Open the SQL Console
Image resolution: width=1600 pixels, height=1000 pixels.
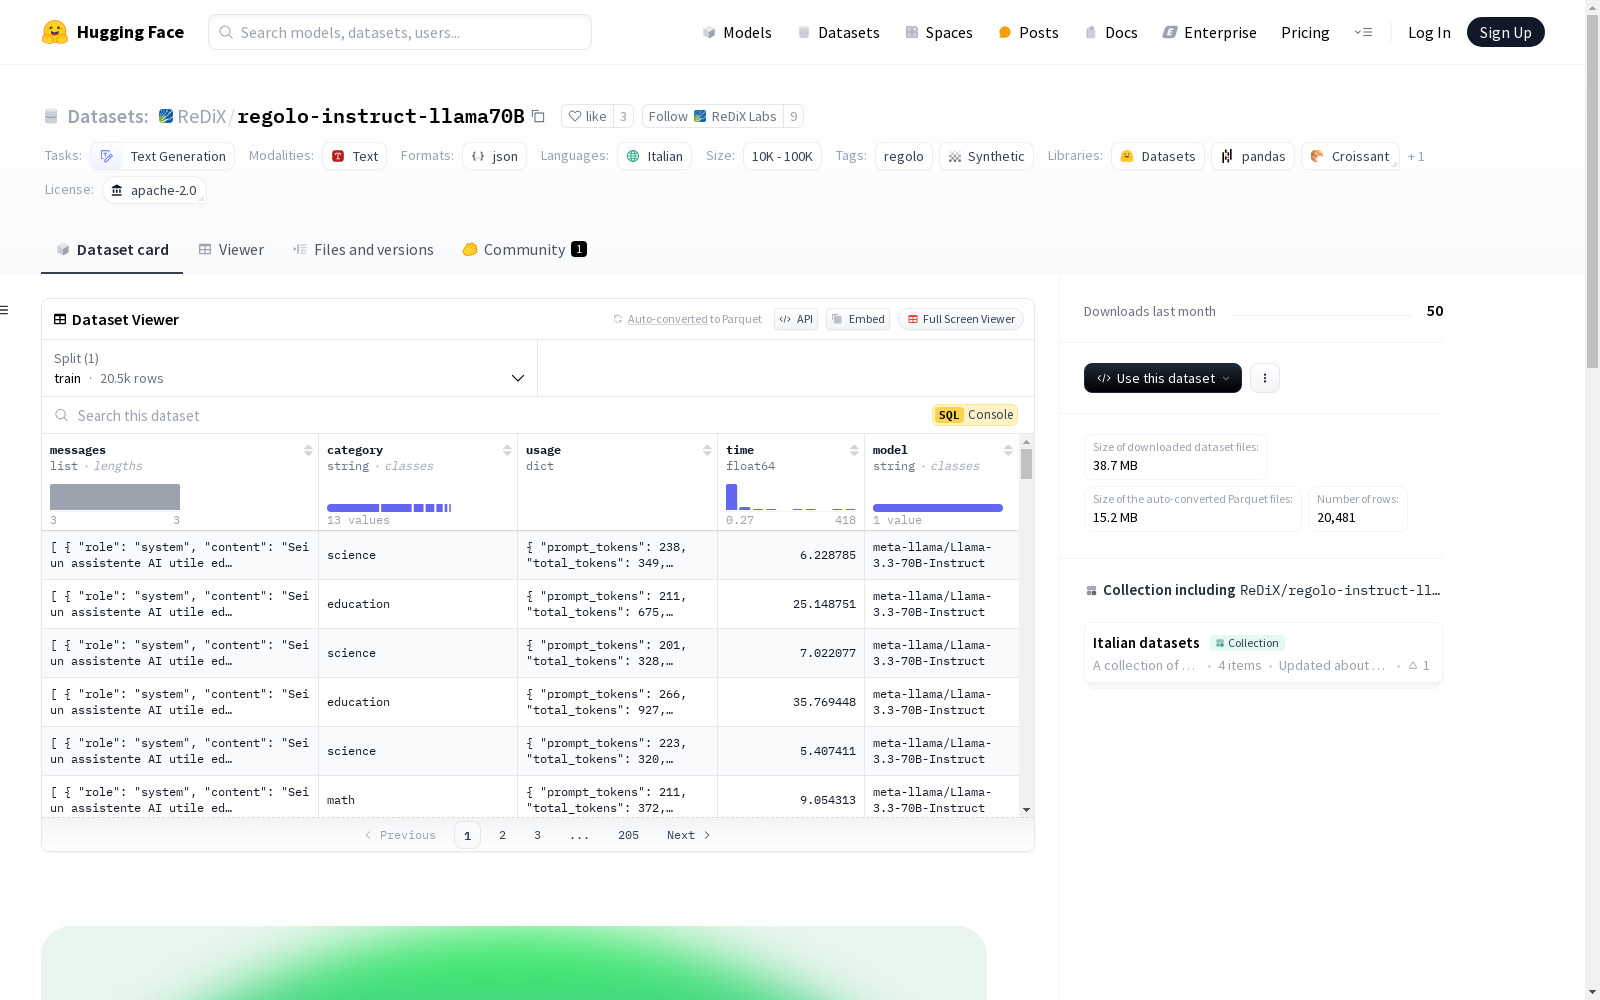pyautogui.click(x=975, y=415)
